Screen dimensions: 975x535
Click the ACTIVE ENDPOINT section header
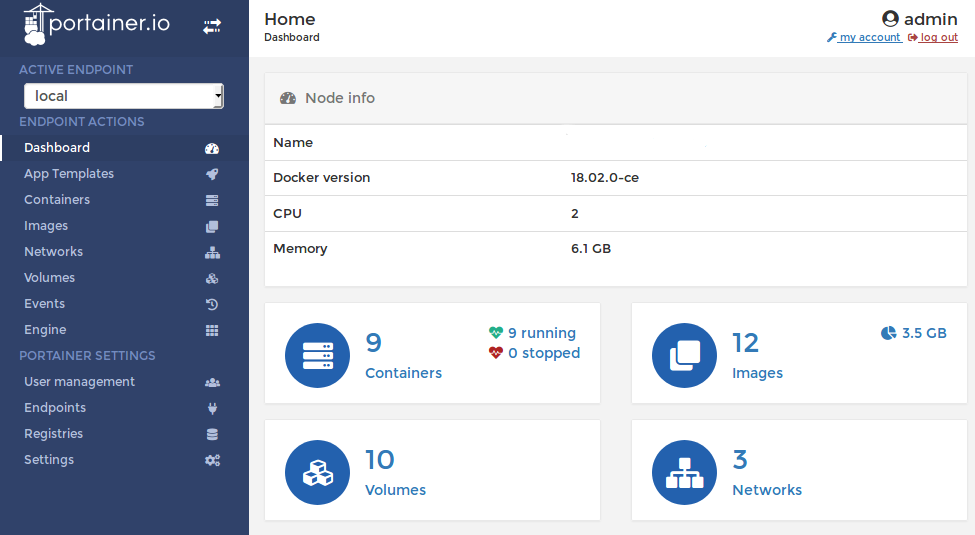point(76,70)
